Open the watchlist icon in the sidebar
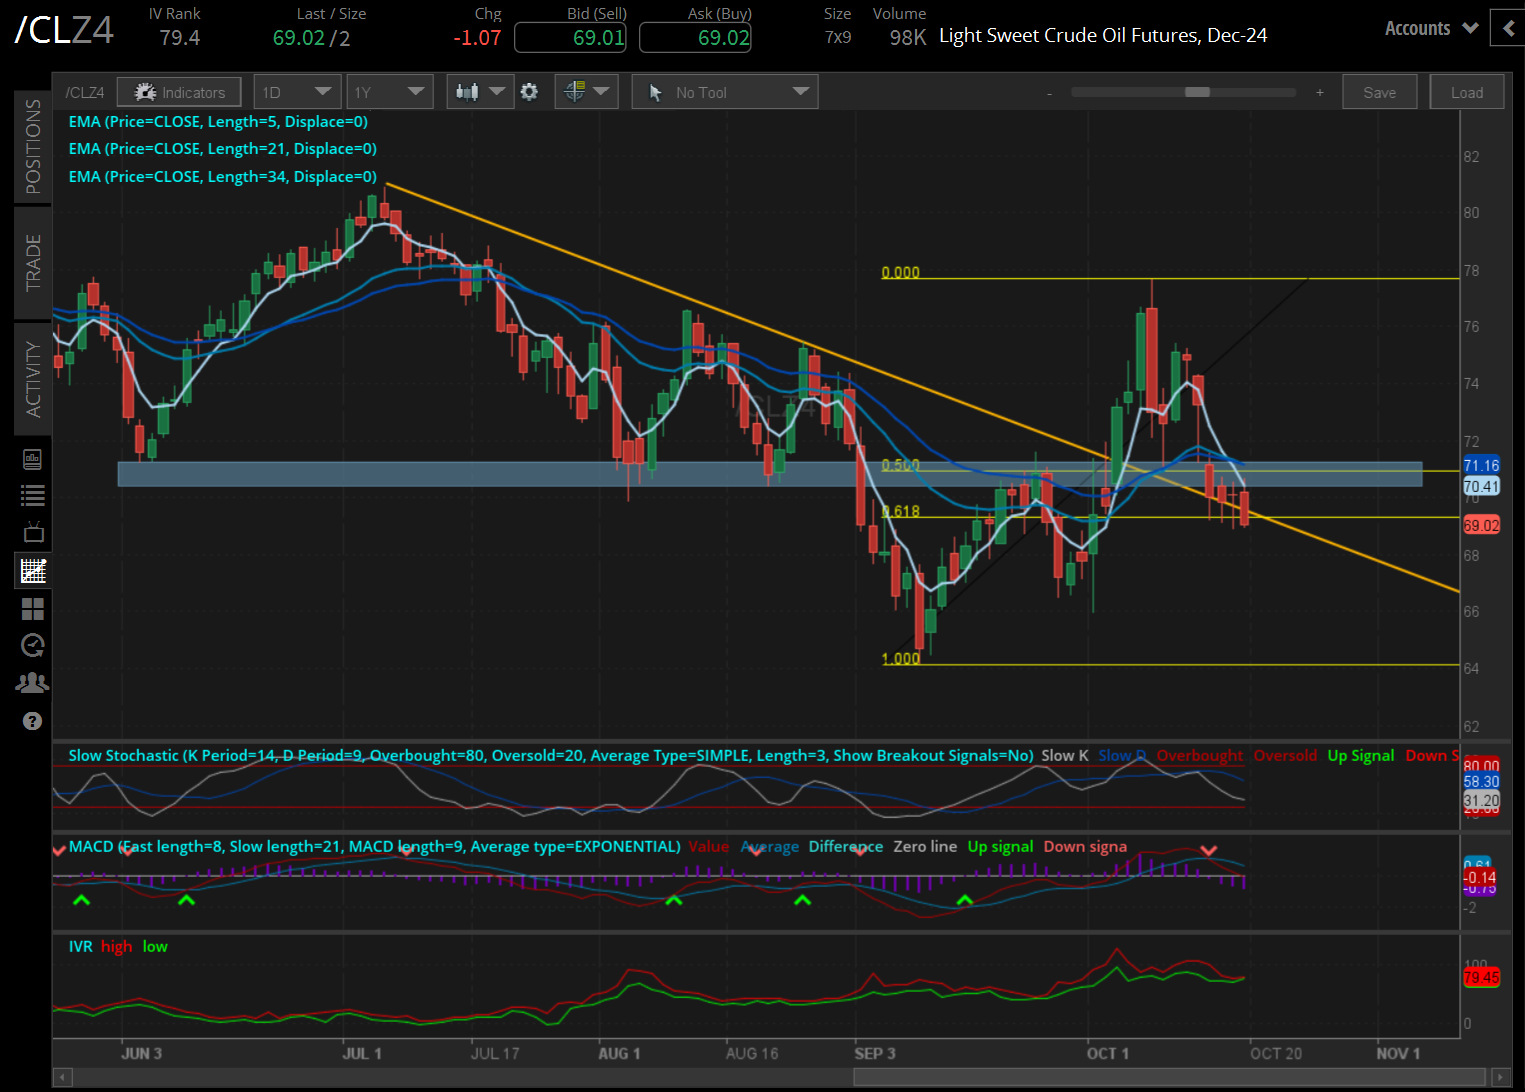Viewport: 1525px width, 1092px height. click(33, 494)
